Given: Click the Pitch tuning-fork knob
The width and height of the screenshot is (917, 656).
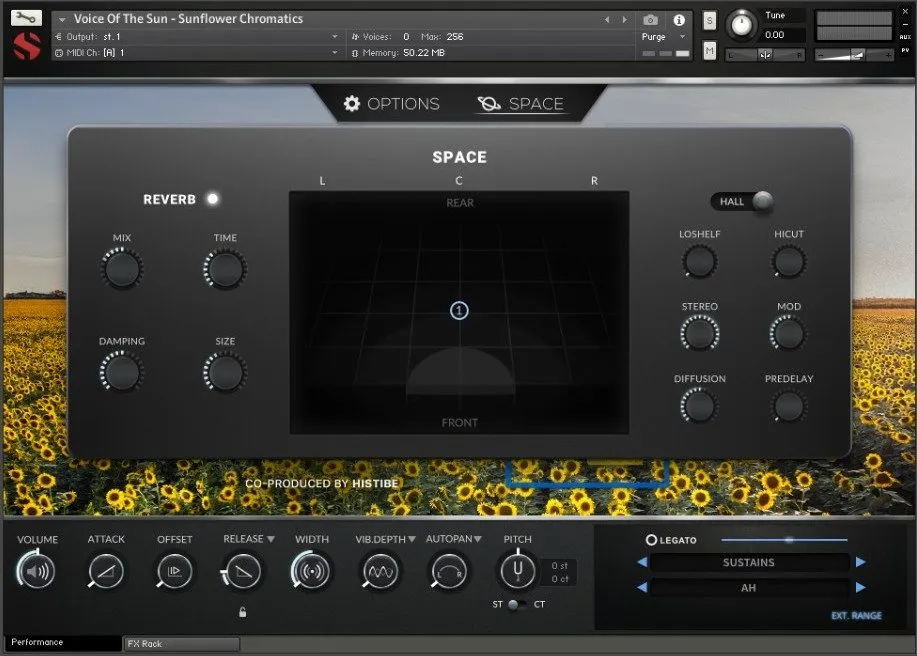Looking at the screenshot, I should pos(518,570).
